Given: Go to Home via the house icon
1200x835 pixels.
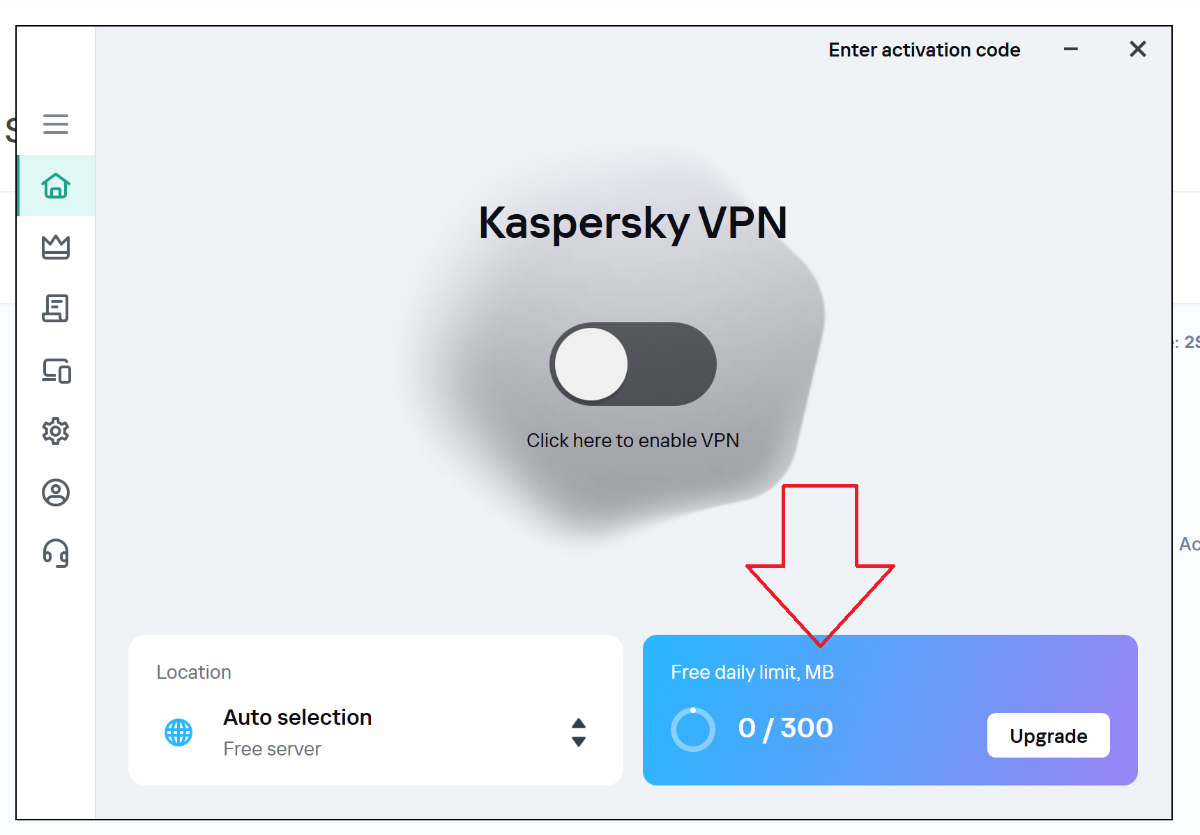Looking at the screenshot, I should click(x=56, y=186).
